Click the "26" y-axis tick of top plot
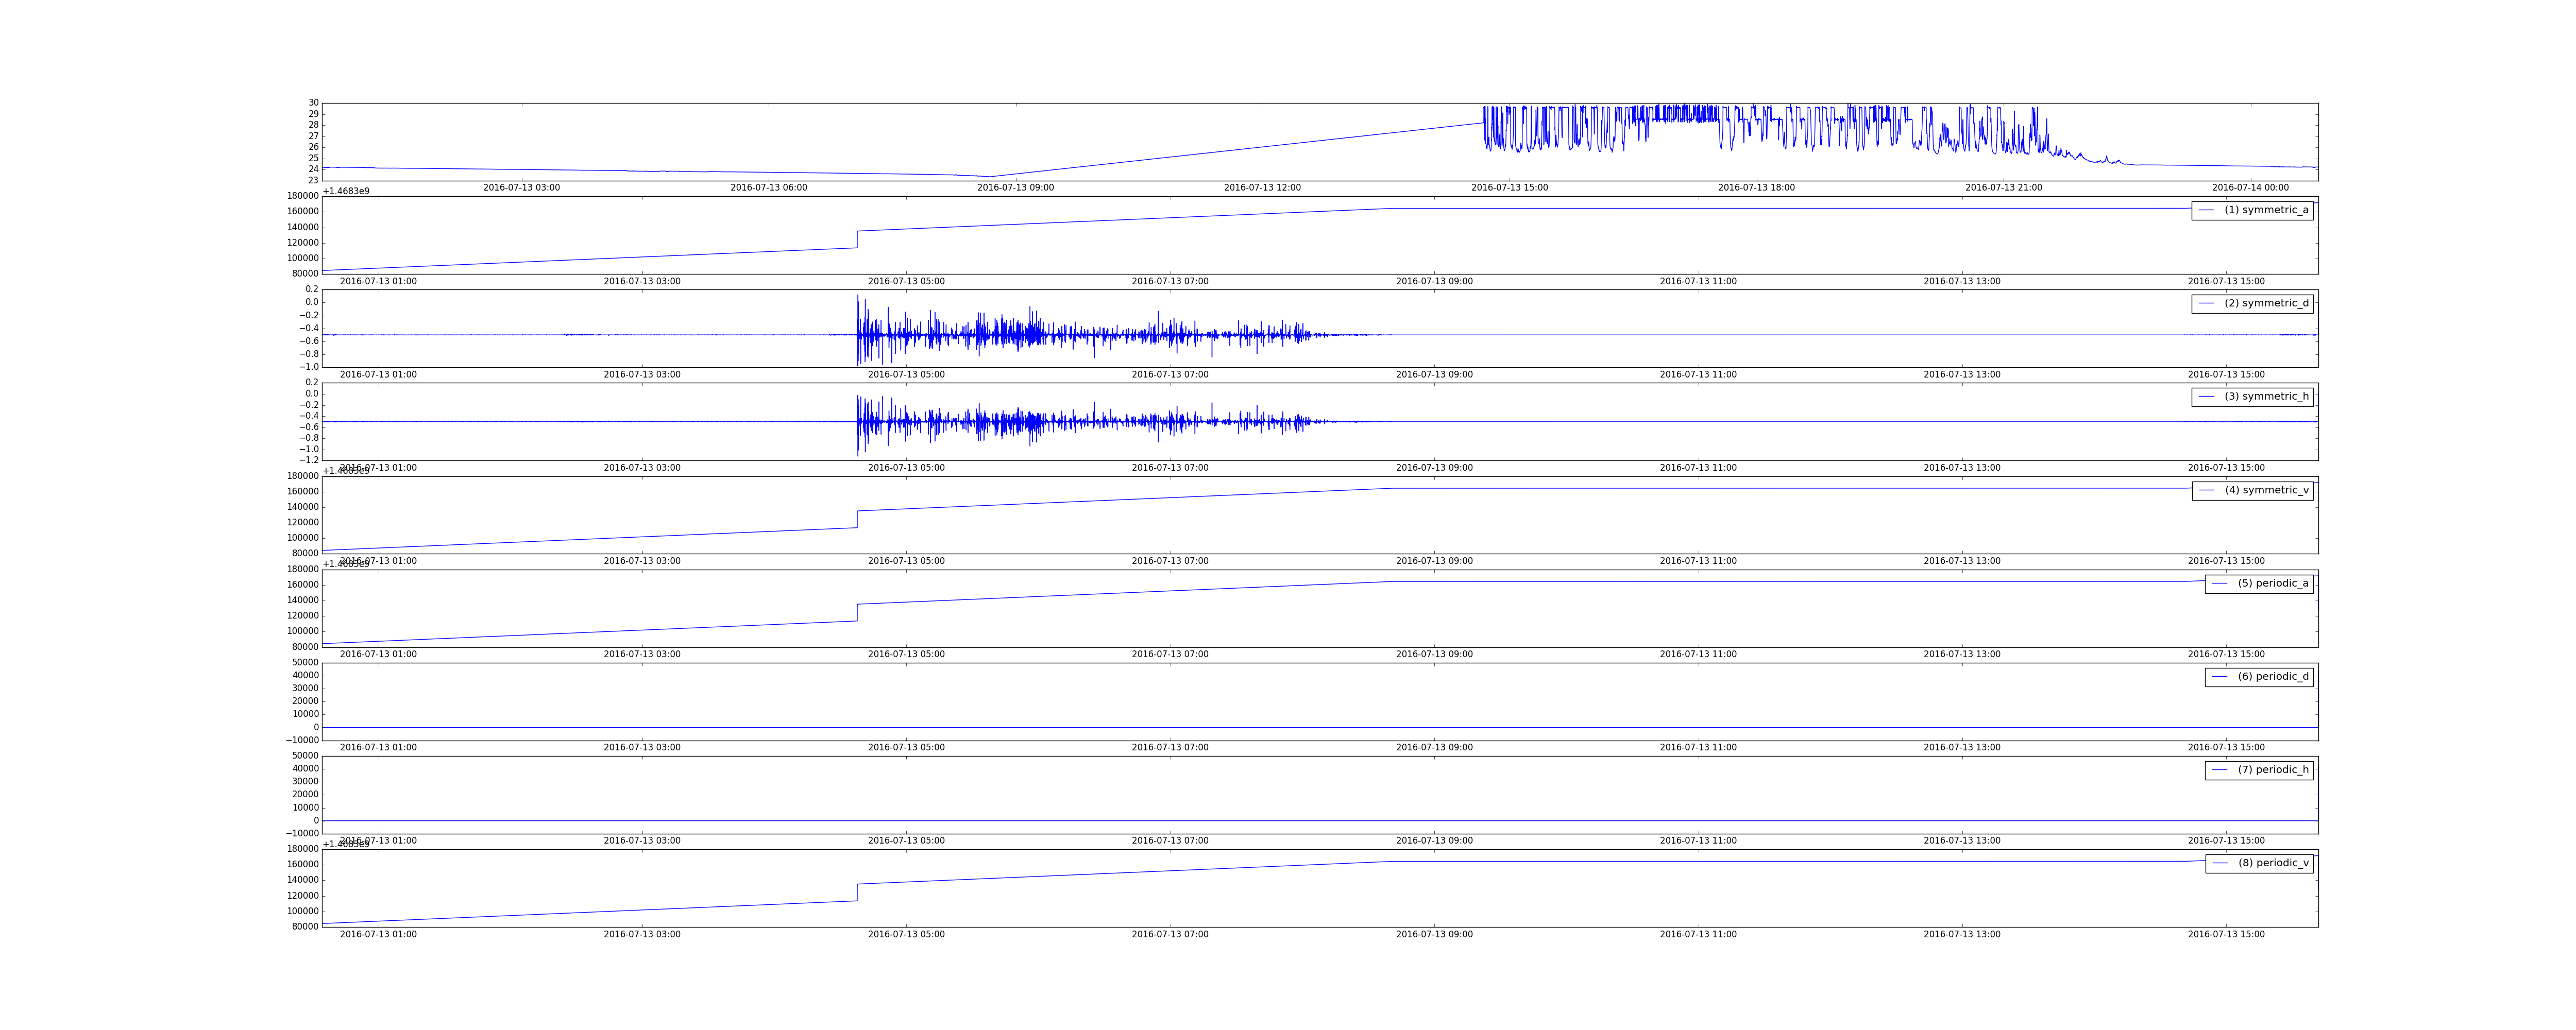Screen dimensions: 2576x1030 click(x=313, y=147)
